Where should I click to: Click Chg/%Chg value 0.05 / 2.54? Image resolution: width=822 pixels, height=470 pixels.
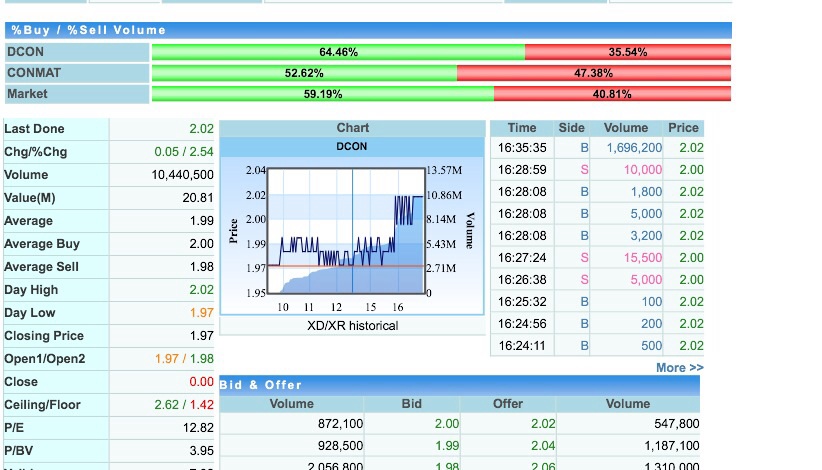coord(183,152)
